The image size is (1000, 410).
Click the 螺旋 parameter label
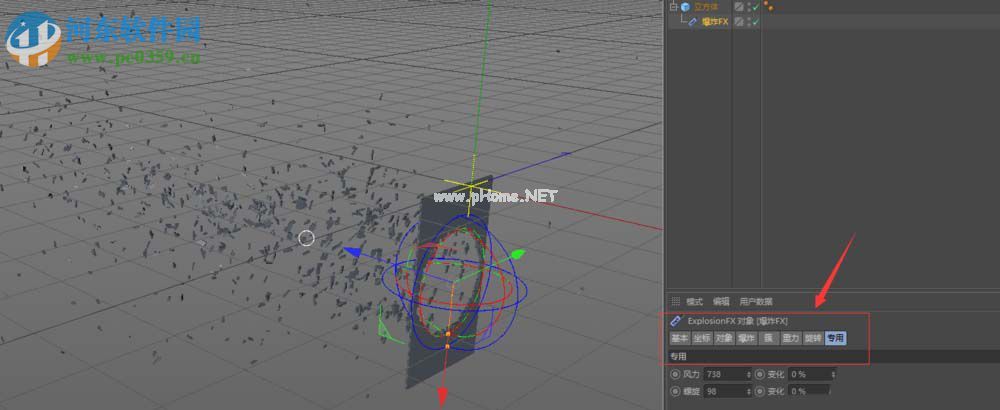point(691,391)
